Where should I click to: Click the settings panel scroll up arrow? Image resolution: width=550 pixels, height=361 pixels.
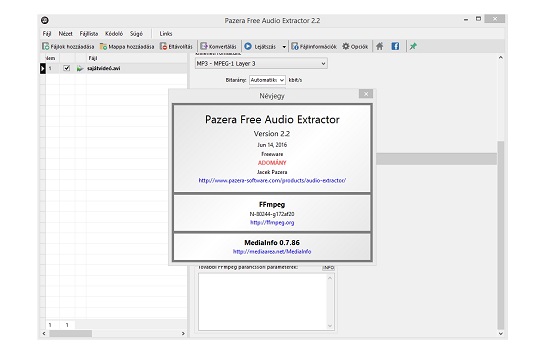pos(501,58)
